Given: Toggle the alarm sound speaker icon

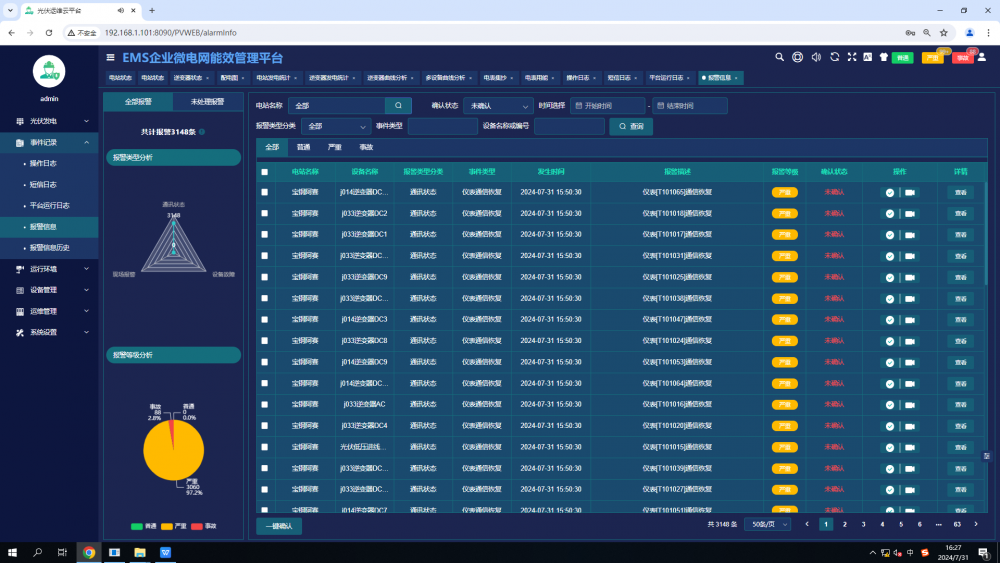Looking at the screenshot, I should point(816,57).
